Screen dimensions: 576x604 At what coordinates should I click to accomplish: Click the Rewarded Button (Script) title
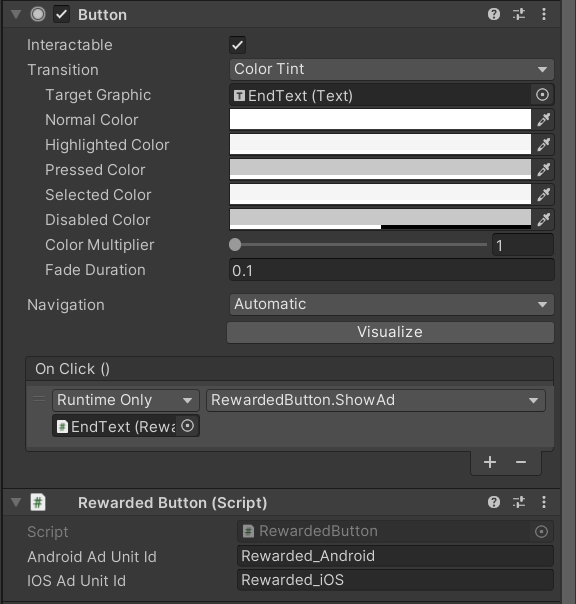pos(173,503)
